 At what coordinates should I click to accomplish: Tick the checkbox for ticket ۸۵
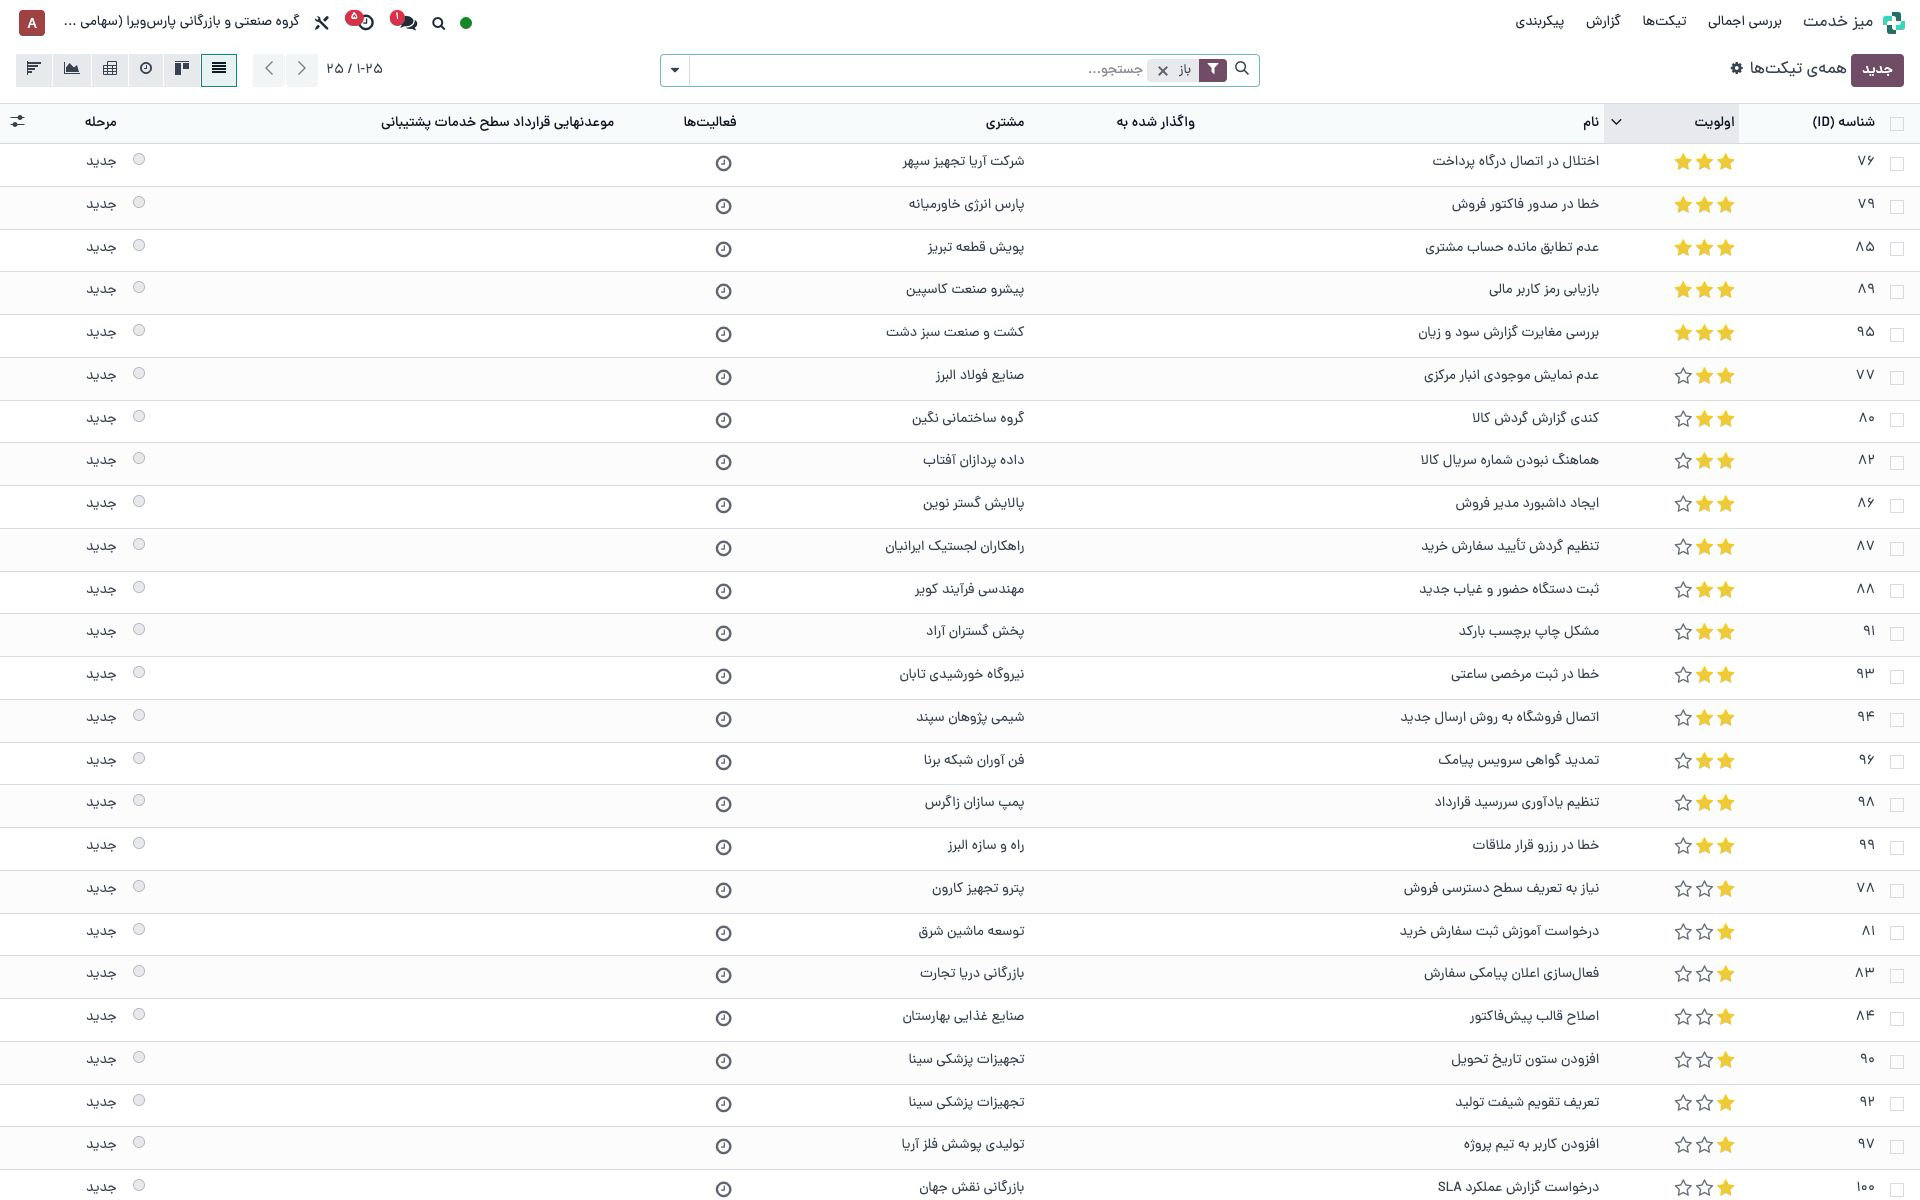[x=1897, y=249]
